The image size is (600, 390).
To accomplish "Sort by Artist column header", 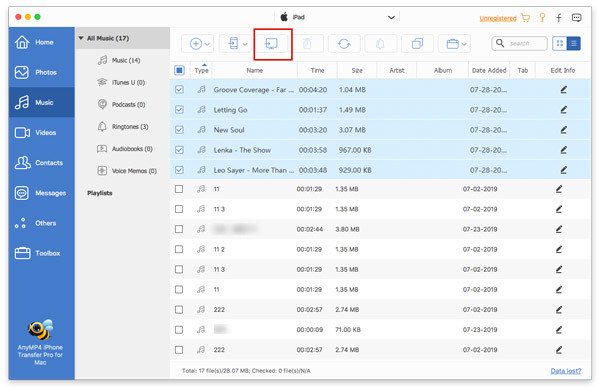I will (397, 70).
